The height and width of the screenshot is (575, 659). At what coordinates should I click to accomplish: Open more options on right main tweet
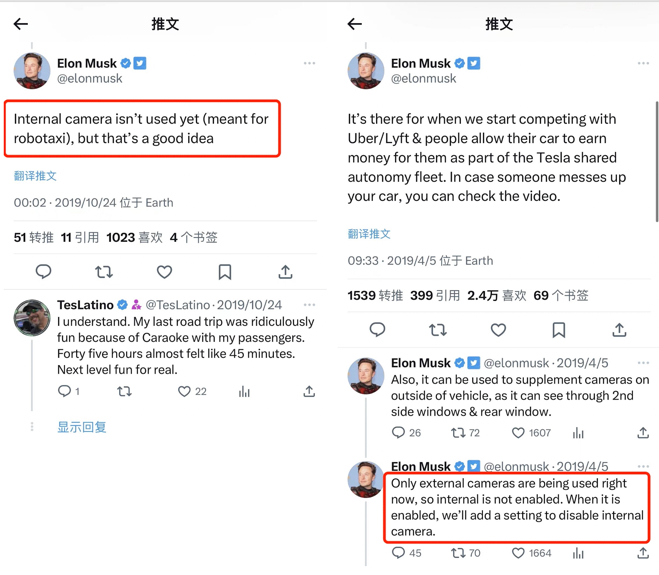pyautogui.click(x=643, y=63)
